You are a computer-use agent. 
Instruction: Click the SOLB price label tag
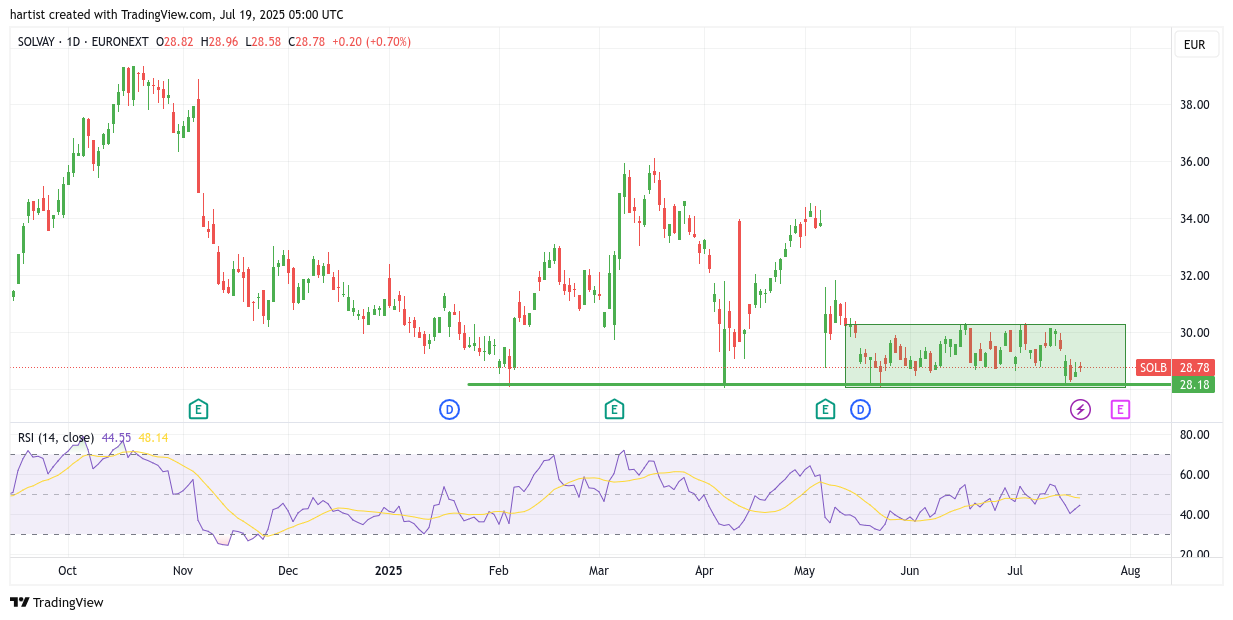[1153, 368]
